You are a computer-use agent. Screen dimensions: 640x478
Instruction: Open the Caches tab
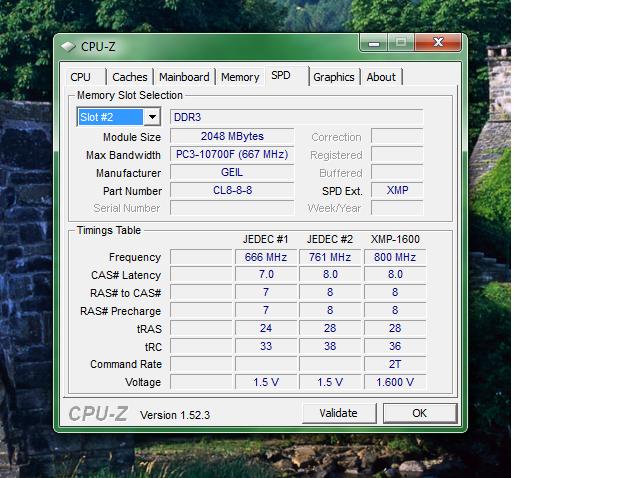(x=129, y=77)
